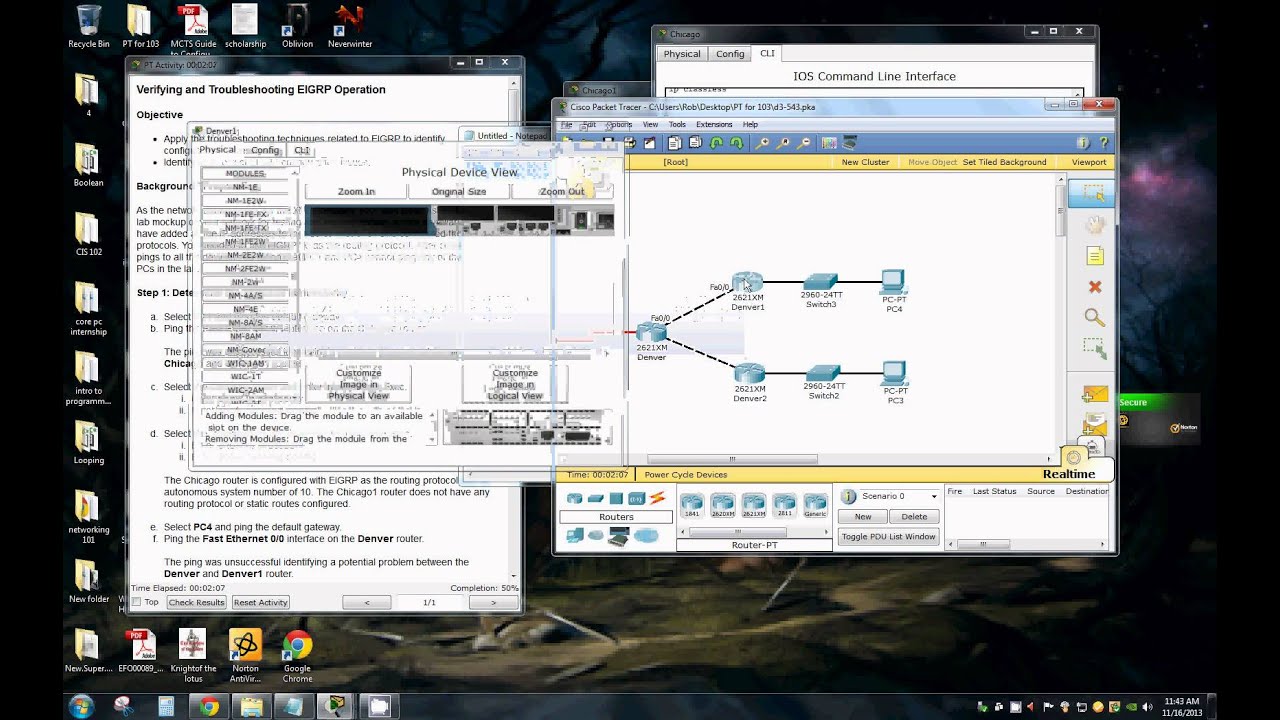Activate the red X Delete tool
1280x720 pixels.
(1094, 287)
